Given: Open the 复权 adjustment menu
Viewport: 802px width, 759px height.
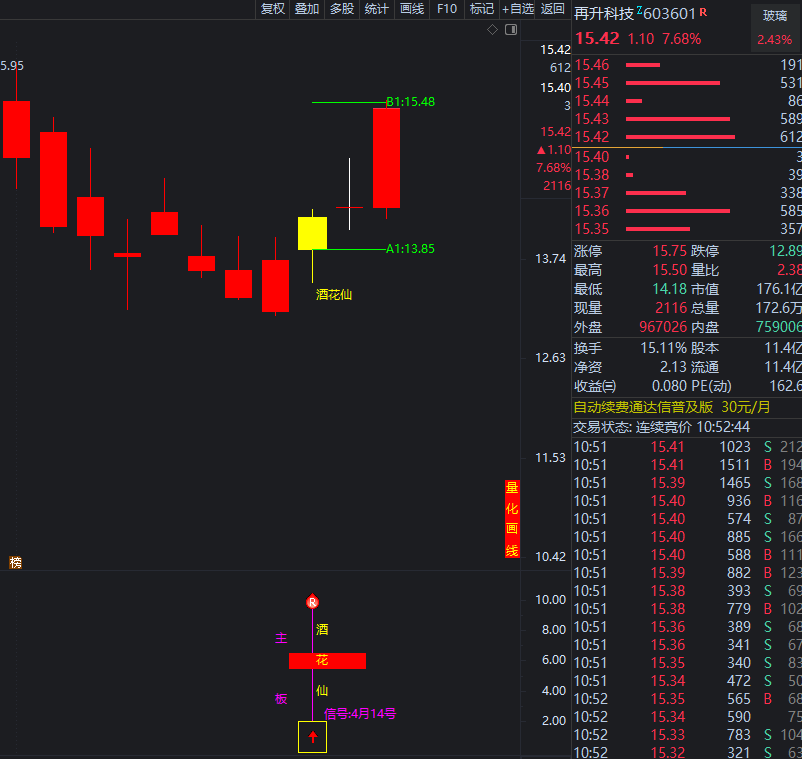Looking at the screenshot, I should pyautogui.click(x=272, y=9).
